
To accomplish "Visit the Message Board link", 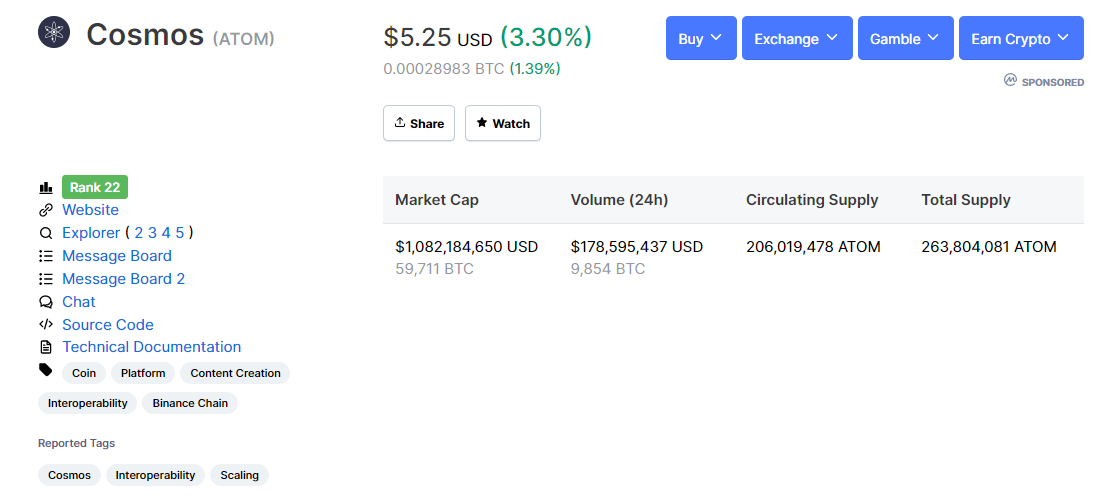I will pos(117,256).
